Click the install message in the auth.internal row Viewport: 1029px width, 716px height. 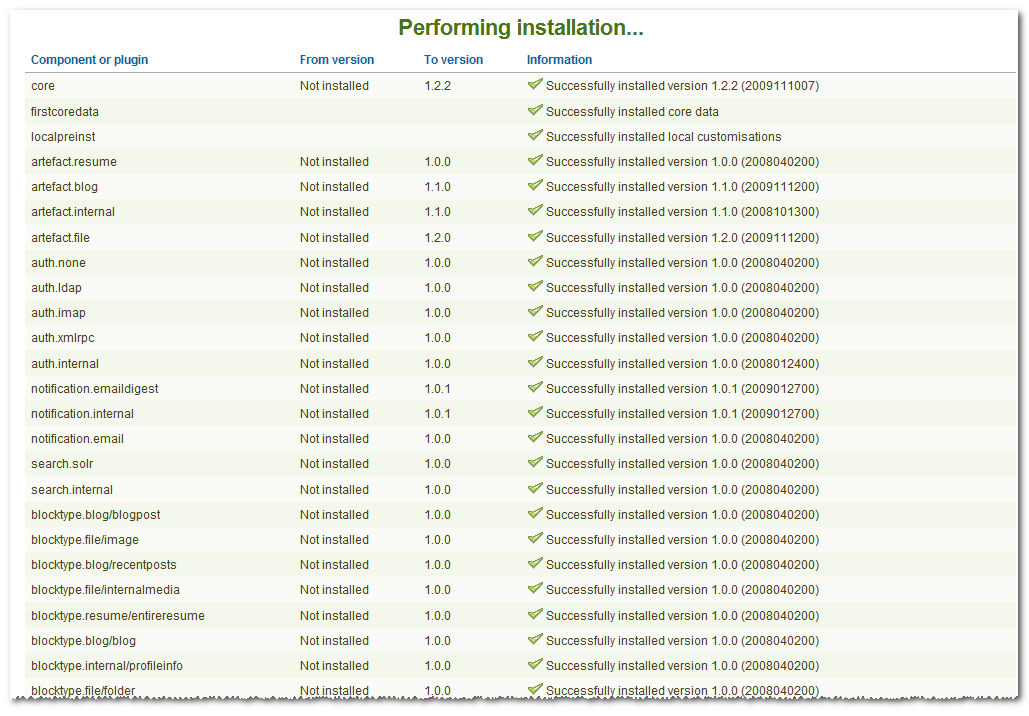(x=682, y=364)
